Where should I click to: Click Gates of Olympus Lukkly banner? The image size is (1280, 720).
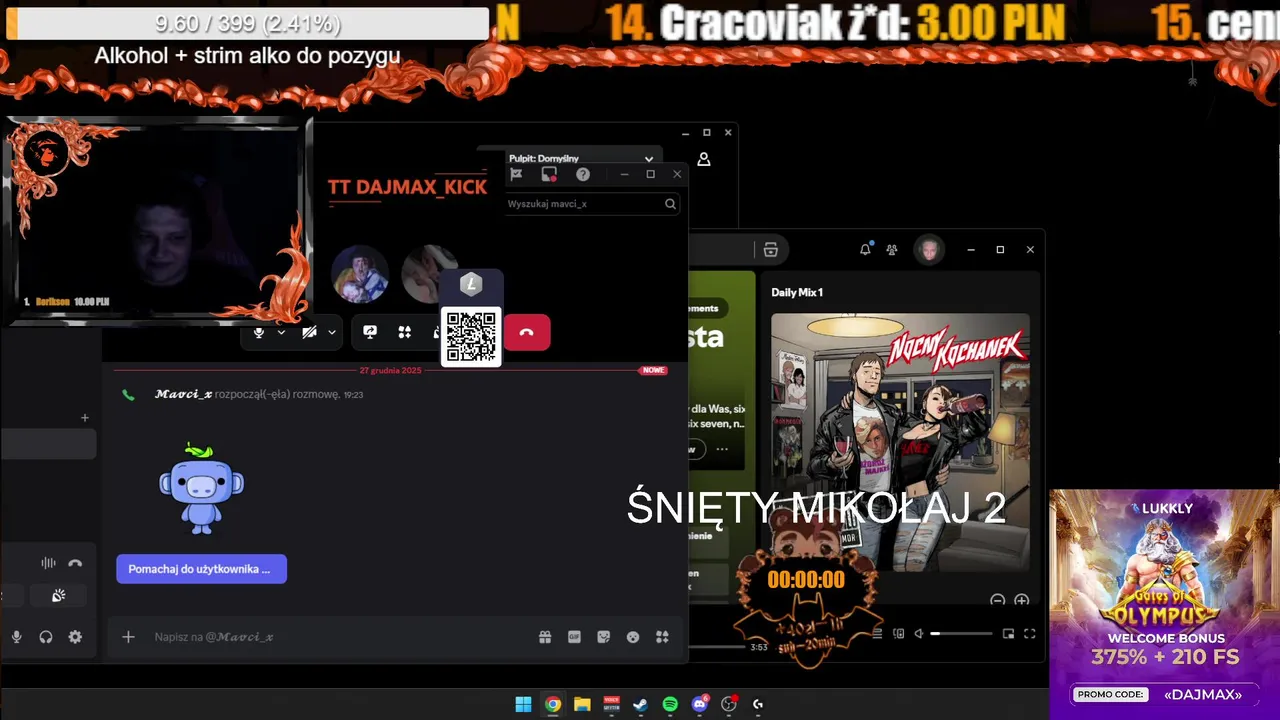tap(1164, 604)
